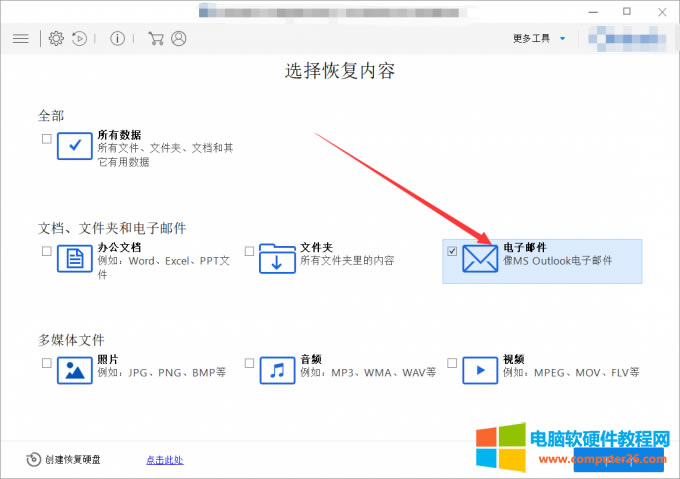Check the 视频 checkbox

[452, 362]
